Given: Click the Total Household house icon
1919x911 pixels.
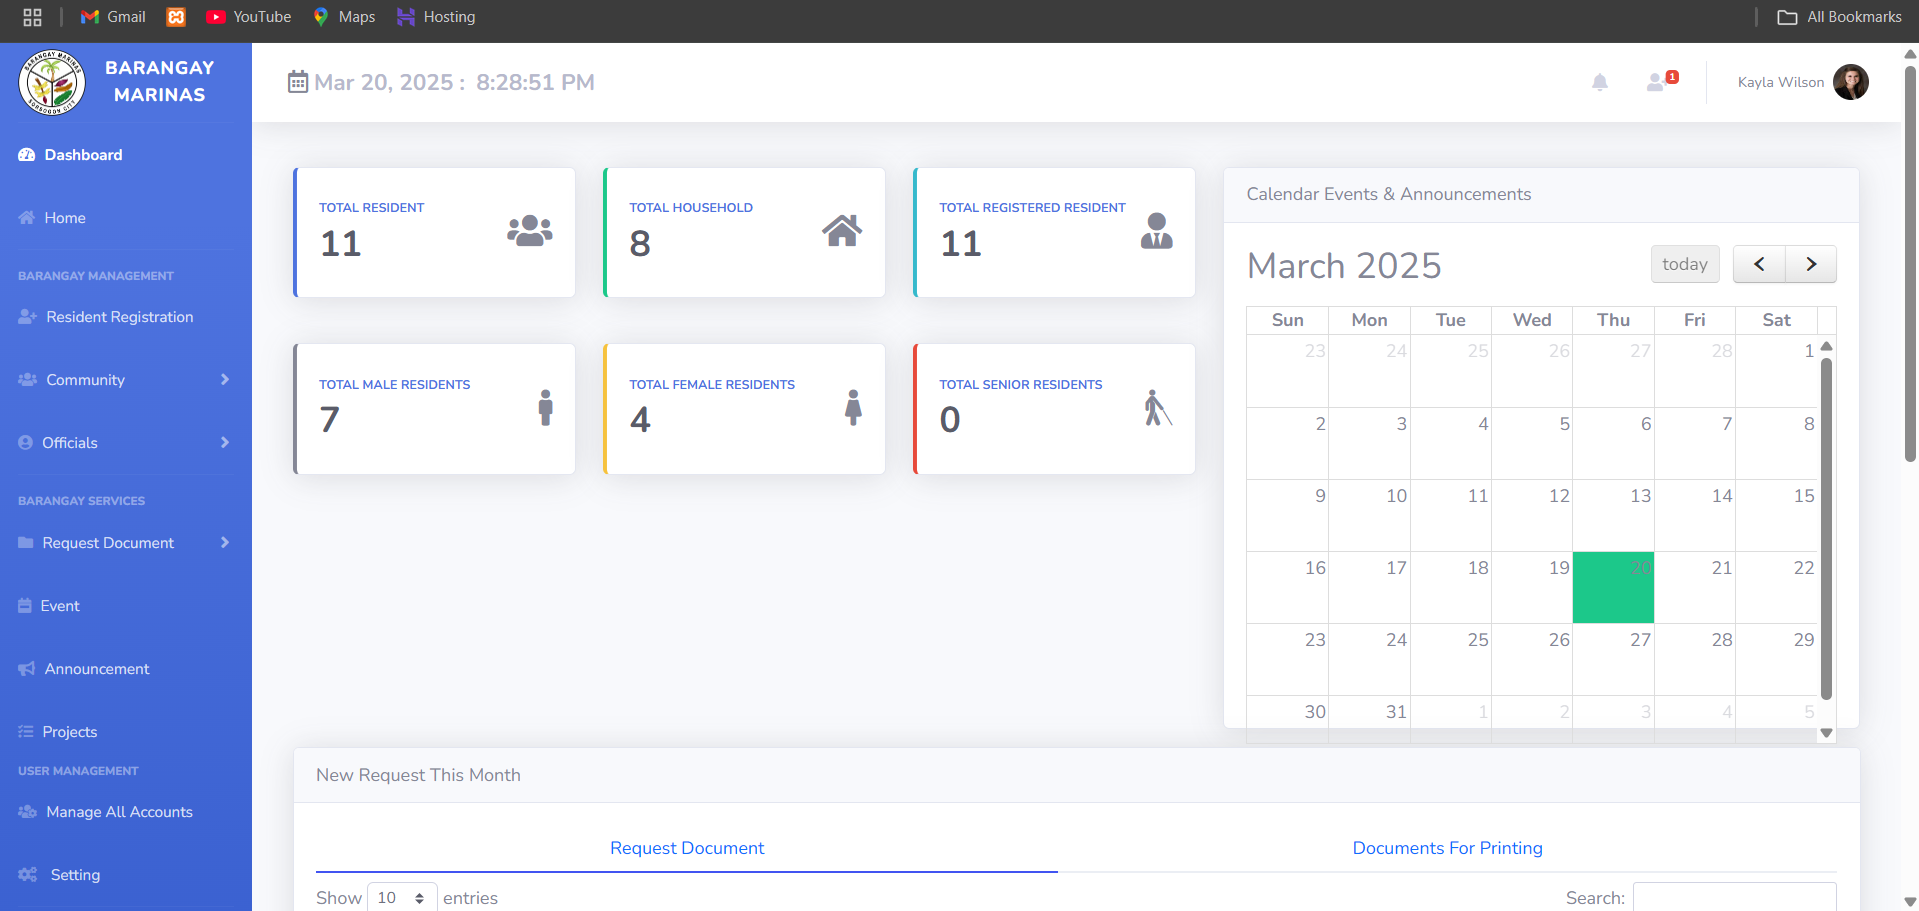Looking at the screenshot, I should (x=841, y=231).
